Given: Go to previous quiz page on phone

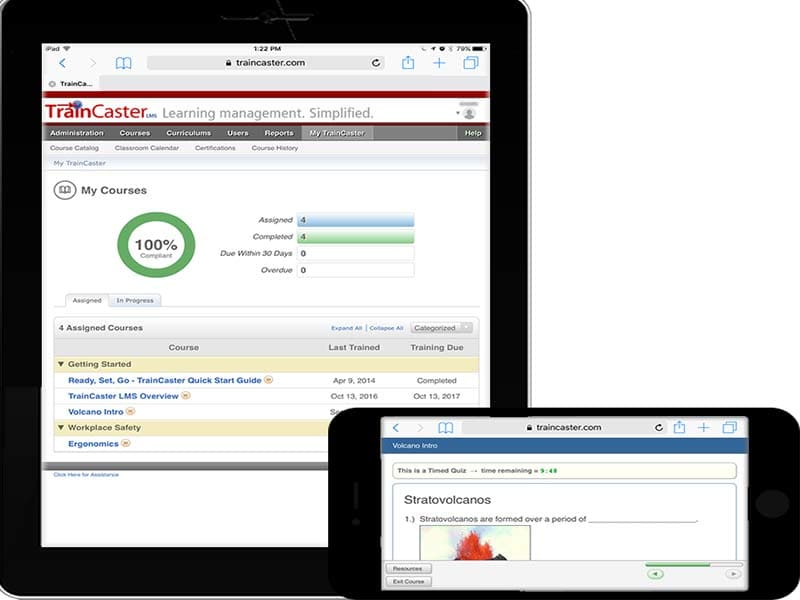Looking at the screenshot, I should (656, 574).
